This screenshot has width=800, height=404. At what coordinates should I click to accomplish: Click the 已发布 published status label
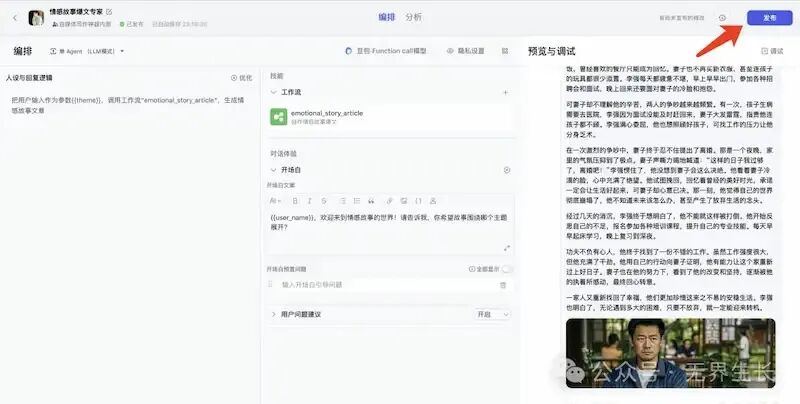click(132, 24)
